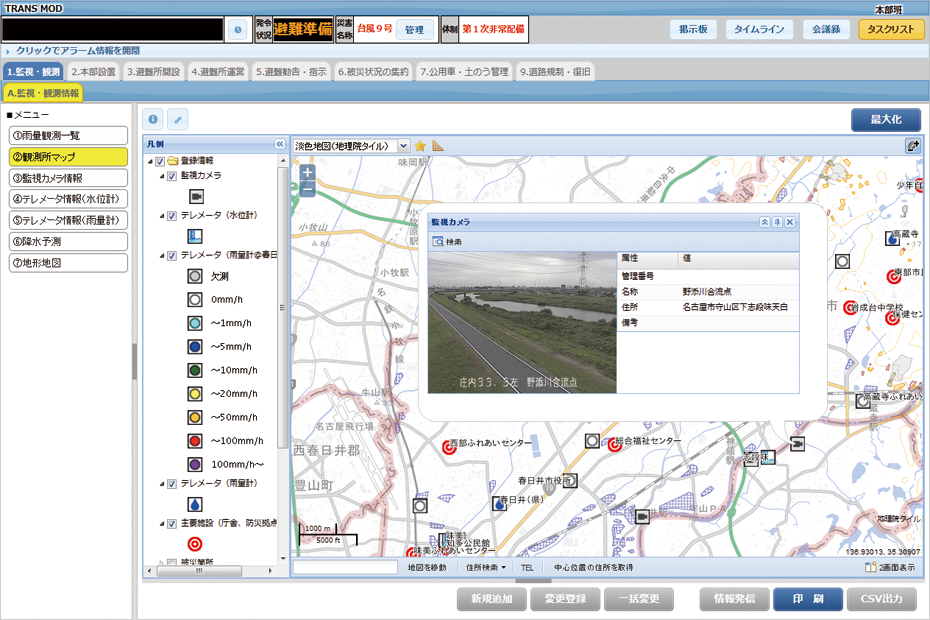Open ⑥降水予測 menu item
This screenshot has width=930, height=620.
[68, 241]
